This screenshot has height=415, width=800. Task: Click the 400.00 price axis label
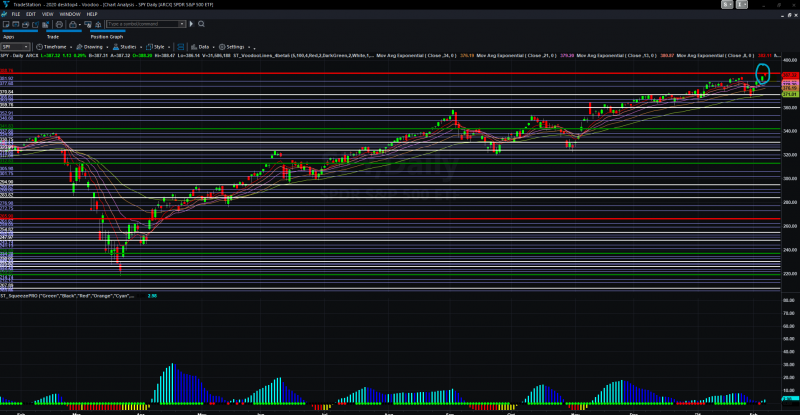click(x=790, y=61)
